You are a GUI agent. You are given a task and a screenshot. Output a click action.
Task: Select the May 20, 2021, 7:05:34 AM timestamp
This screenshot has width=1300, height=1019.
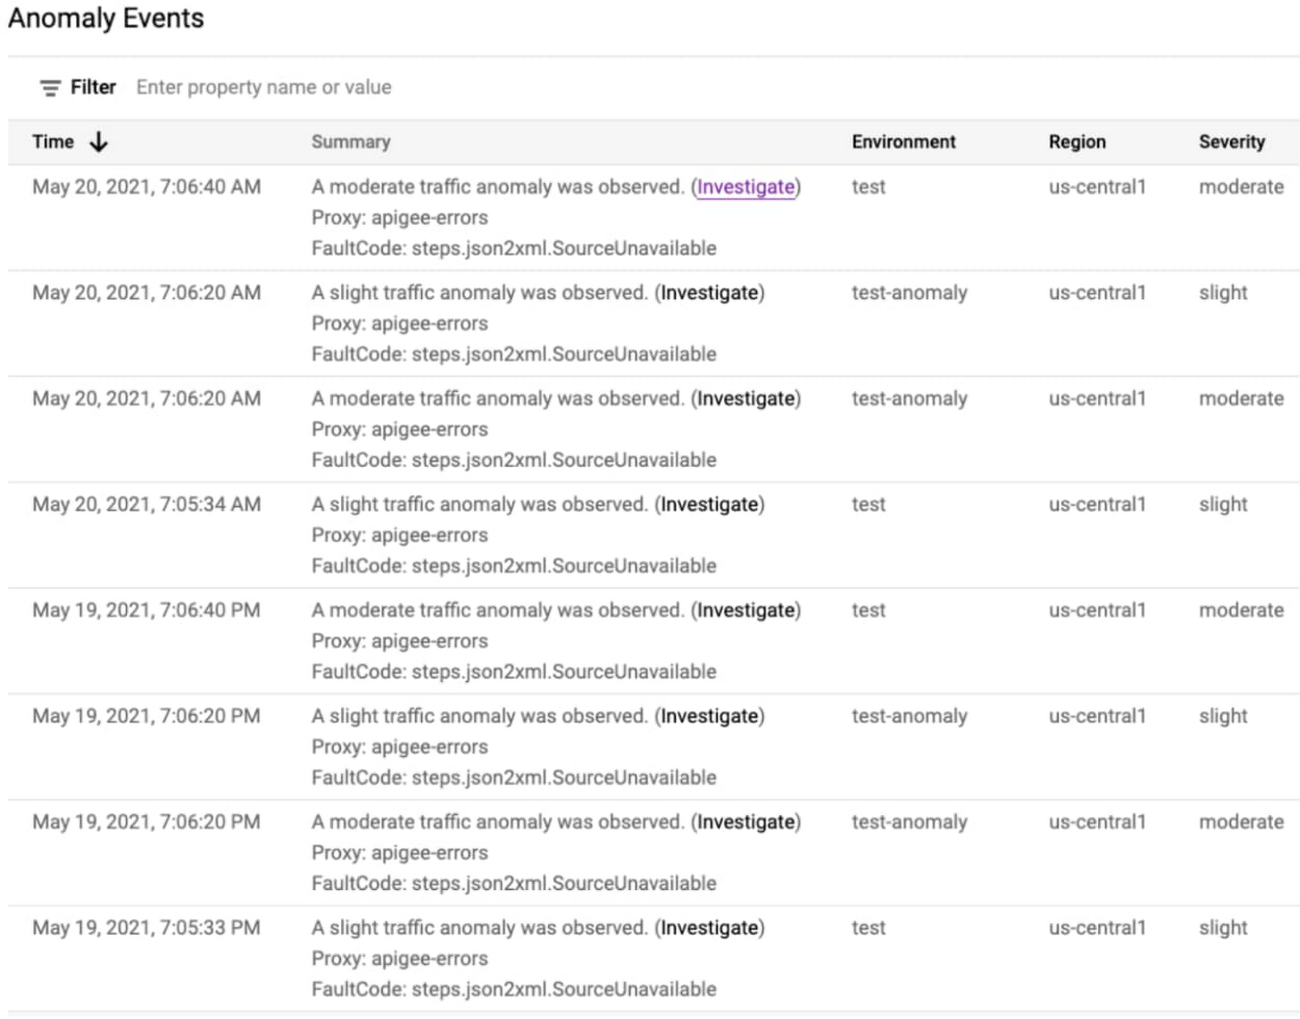click(x=146, y=505)
